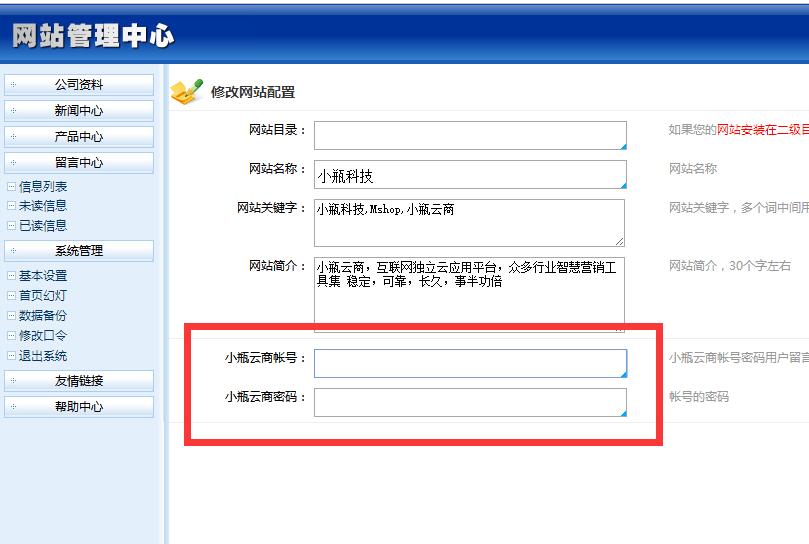Click the 网站简介，30个字左右 hint text
The width and height of the screenshot is (809, 544).
730,266
